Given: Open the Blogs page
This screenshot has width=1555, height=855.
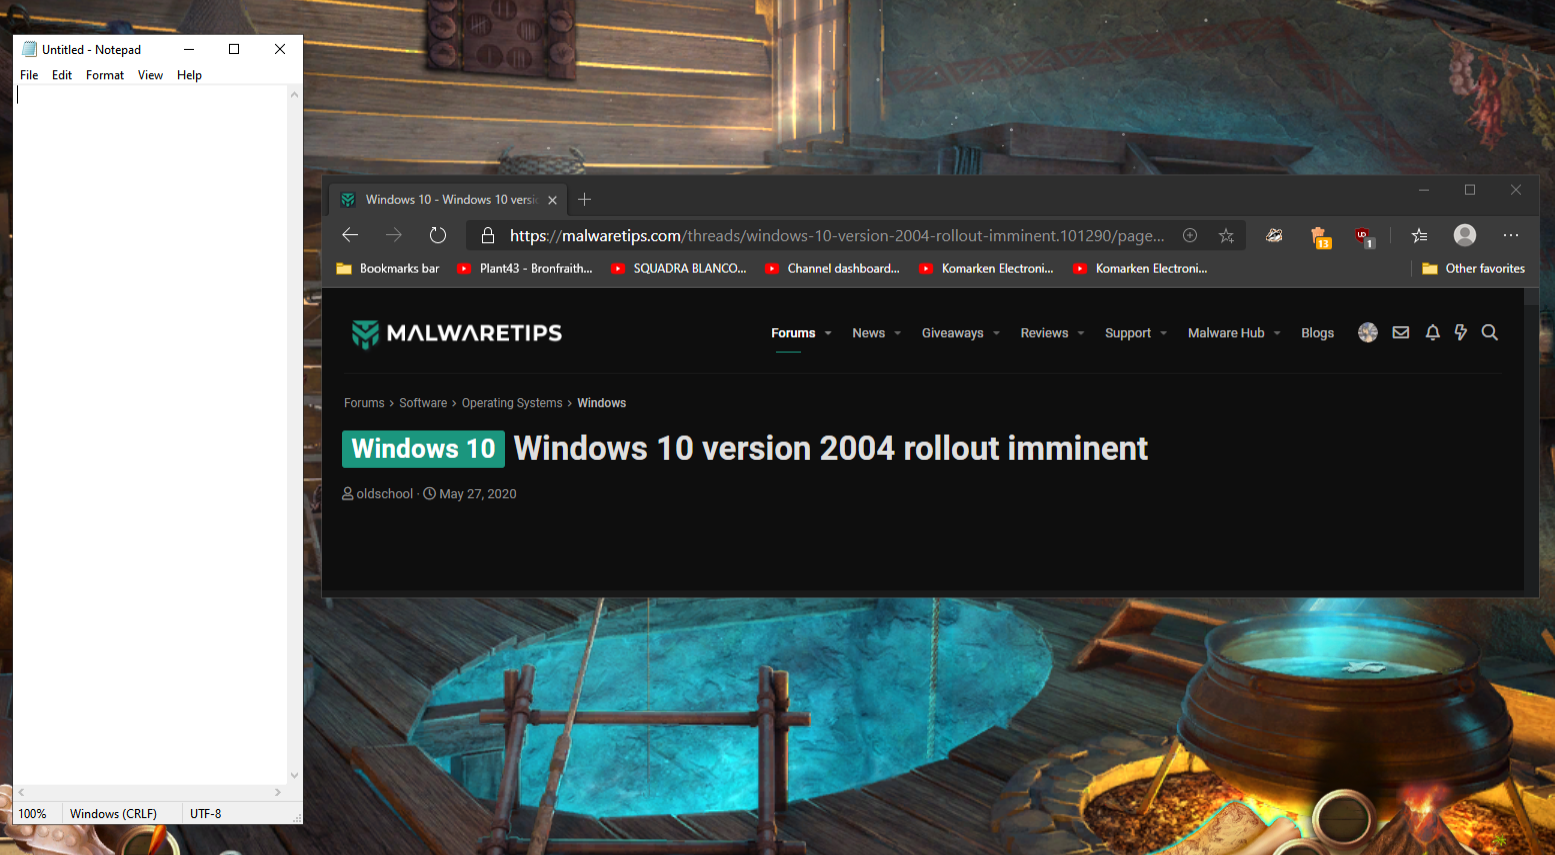Looking at the screenshot, I should pyautogui.click(x=1317, y=333).
